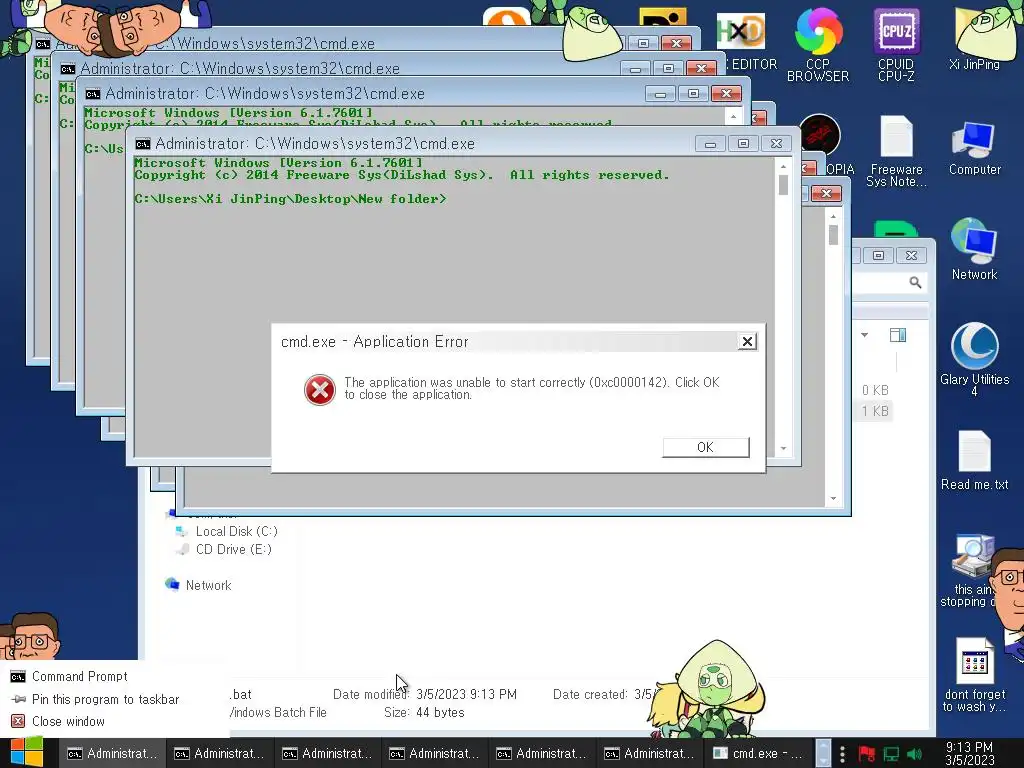This screenshot has width=1024, height=768.
Task: Open the volume speaker tray icon
Action: click(914, 754)
